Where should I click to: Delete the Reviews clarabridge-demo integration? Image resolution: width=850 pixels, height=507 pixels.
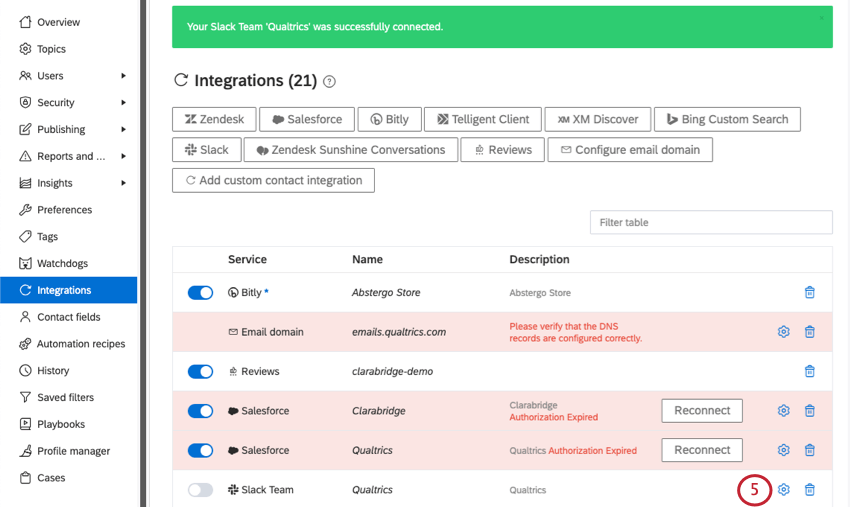809,371
